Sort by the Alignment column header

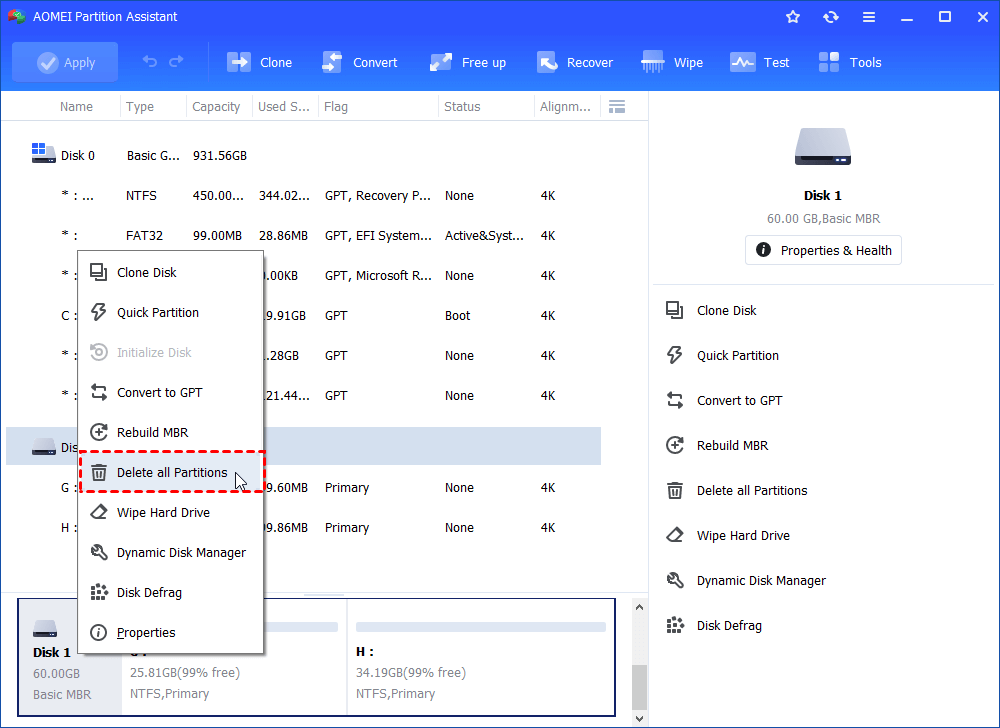[x=567, y=106]
